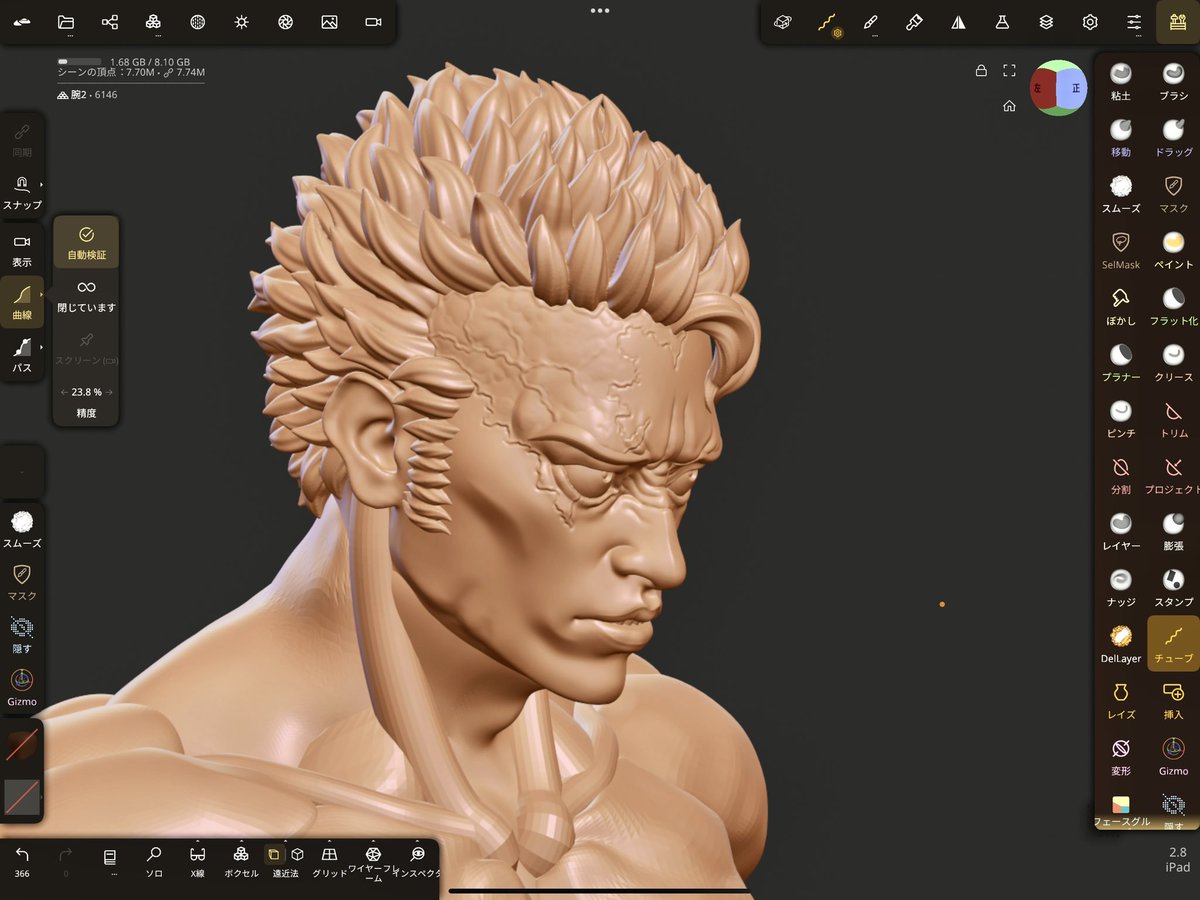The image size is (1200, 900).
Task: Toggle 自動検証 auto-validate option
Action: pyautogui.click(x=86, y=243)
